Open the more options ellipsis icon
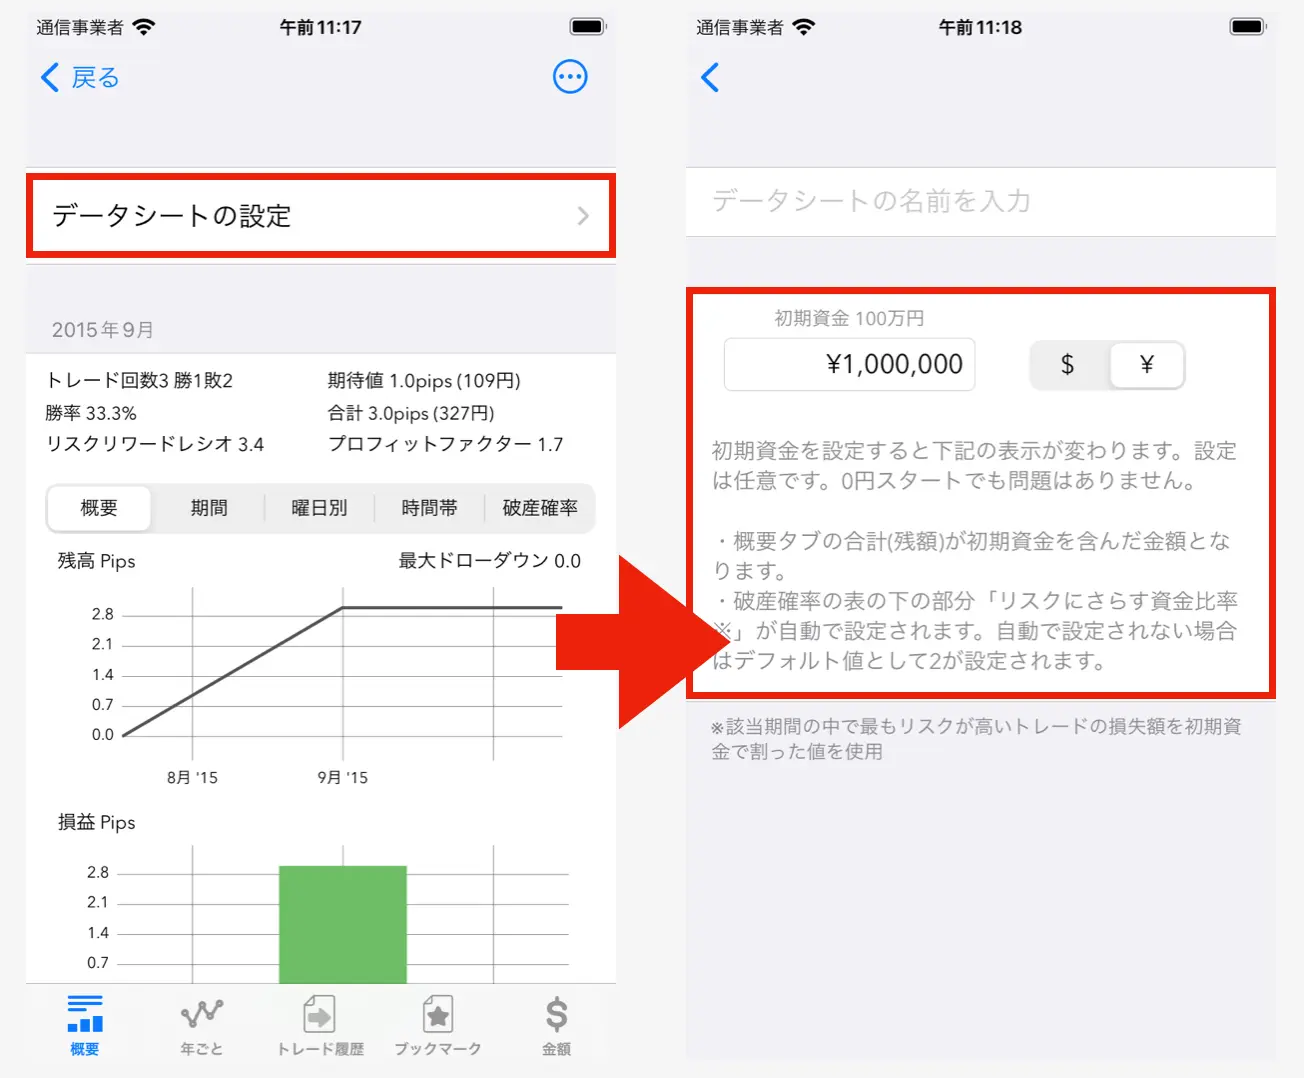This screenshot has width=1304, height=1078. [570, 77]
